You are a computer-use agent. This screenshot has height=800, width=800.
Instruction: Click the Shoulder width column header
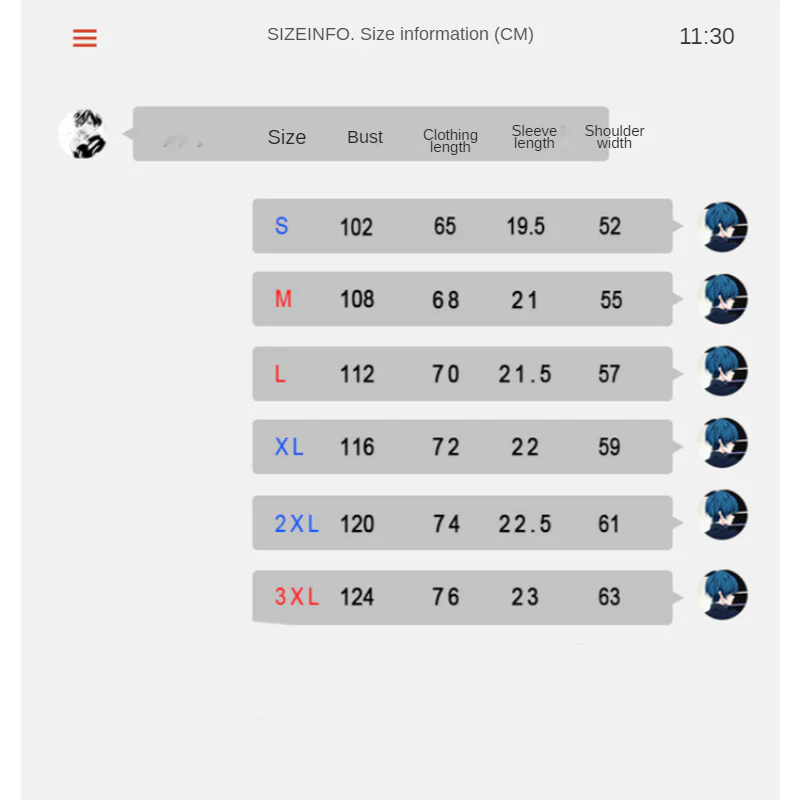click(614, 137)
